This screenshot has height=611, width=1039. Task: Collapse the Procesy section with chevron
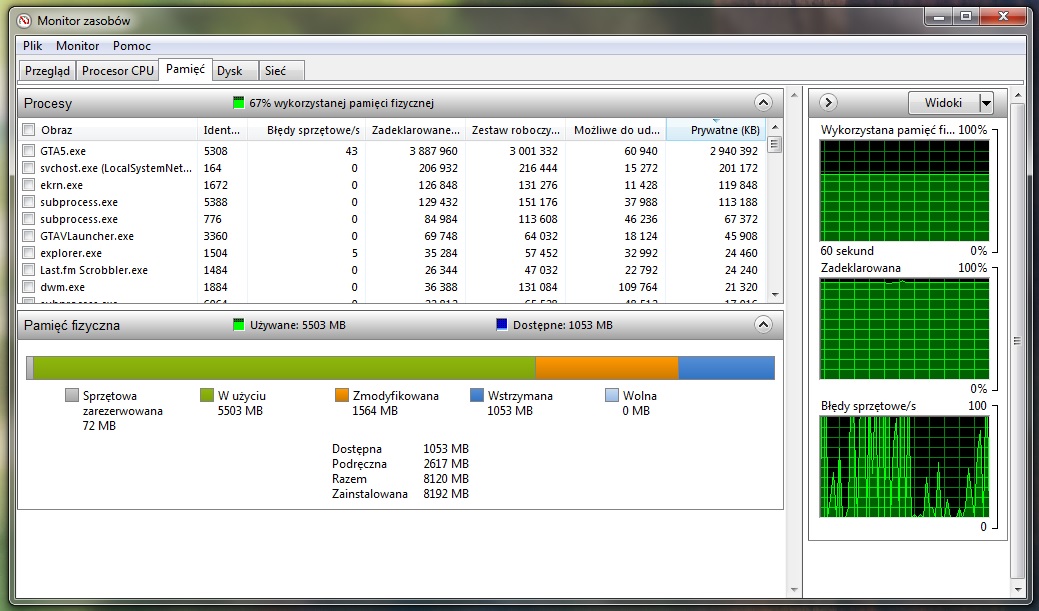click(x=763, y=103)
